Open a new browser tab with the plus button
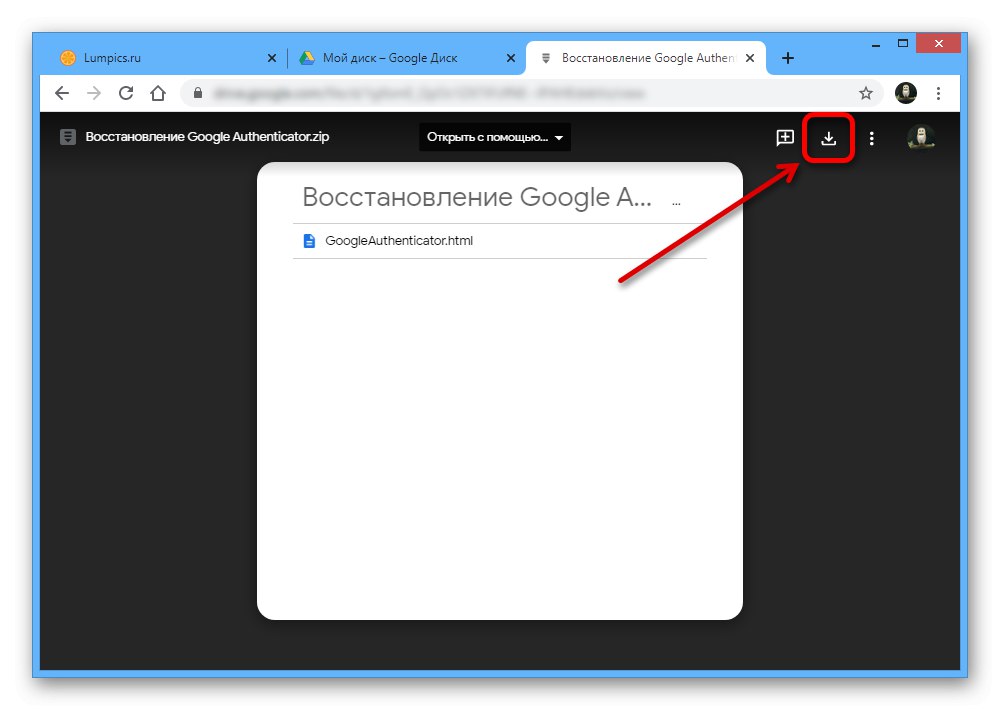Viewport: 1000px width, 710px height. pos(788,58)
